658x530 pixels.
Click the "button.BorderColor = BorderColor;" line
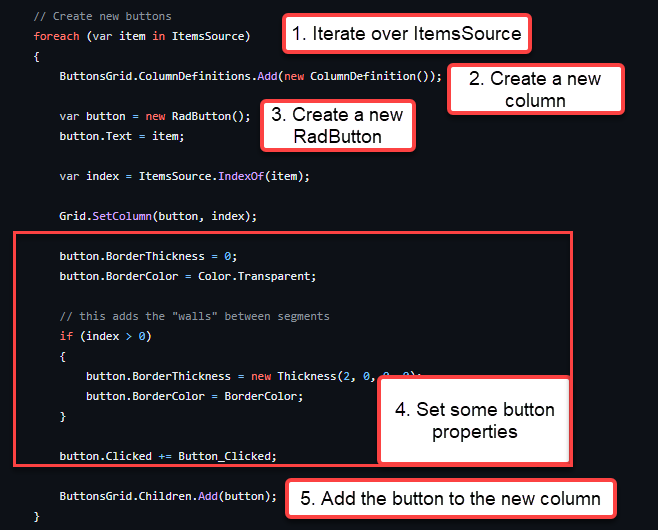194,396
